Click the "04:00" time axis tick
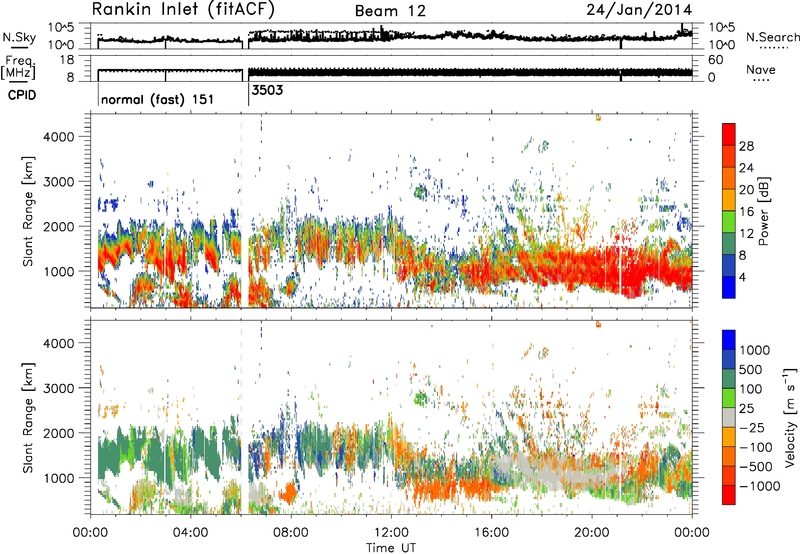 [190, 533]
